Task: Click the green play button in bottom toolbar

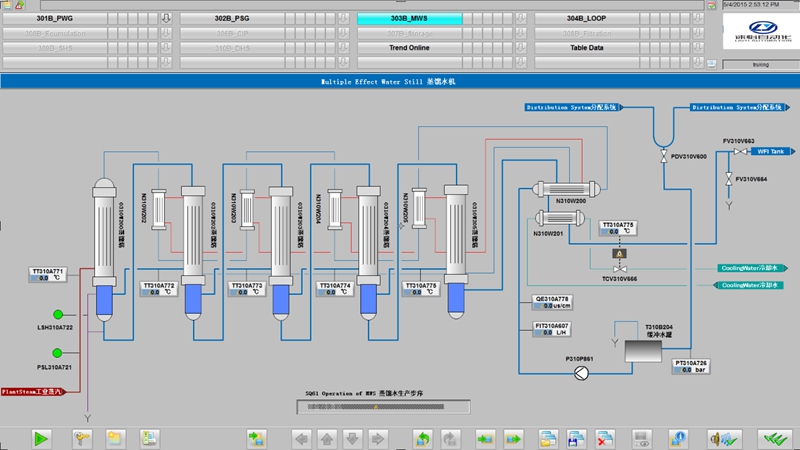Action: coord(42,438)
